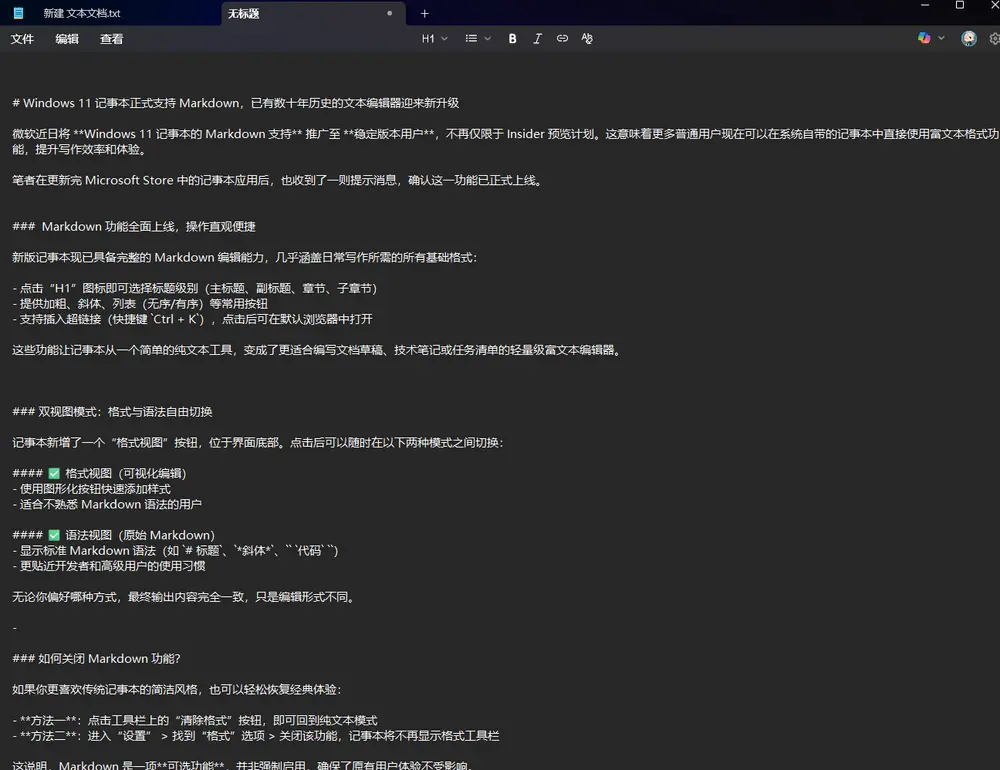
Task: Click the line starting '- **方法二**'
Action: pyautogui.click(x=256, y=736)
